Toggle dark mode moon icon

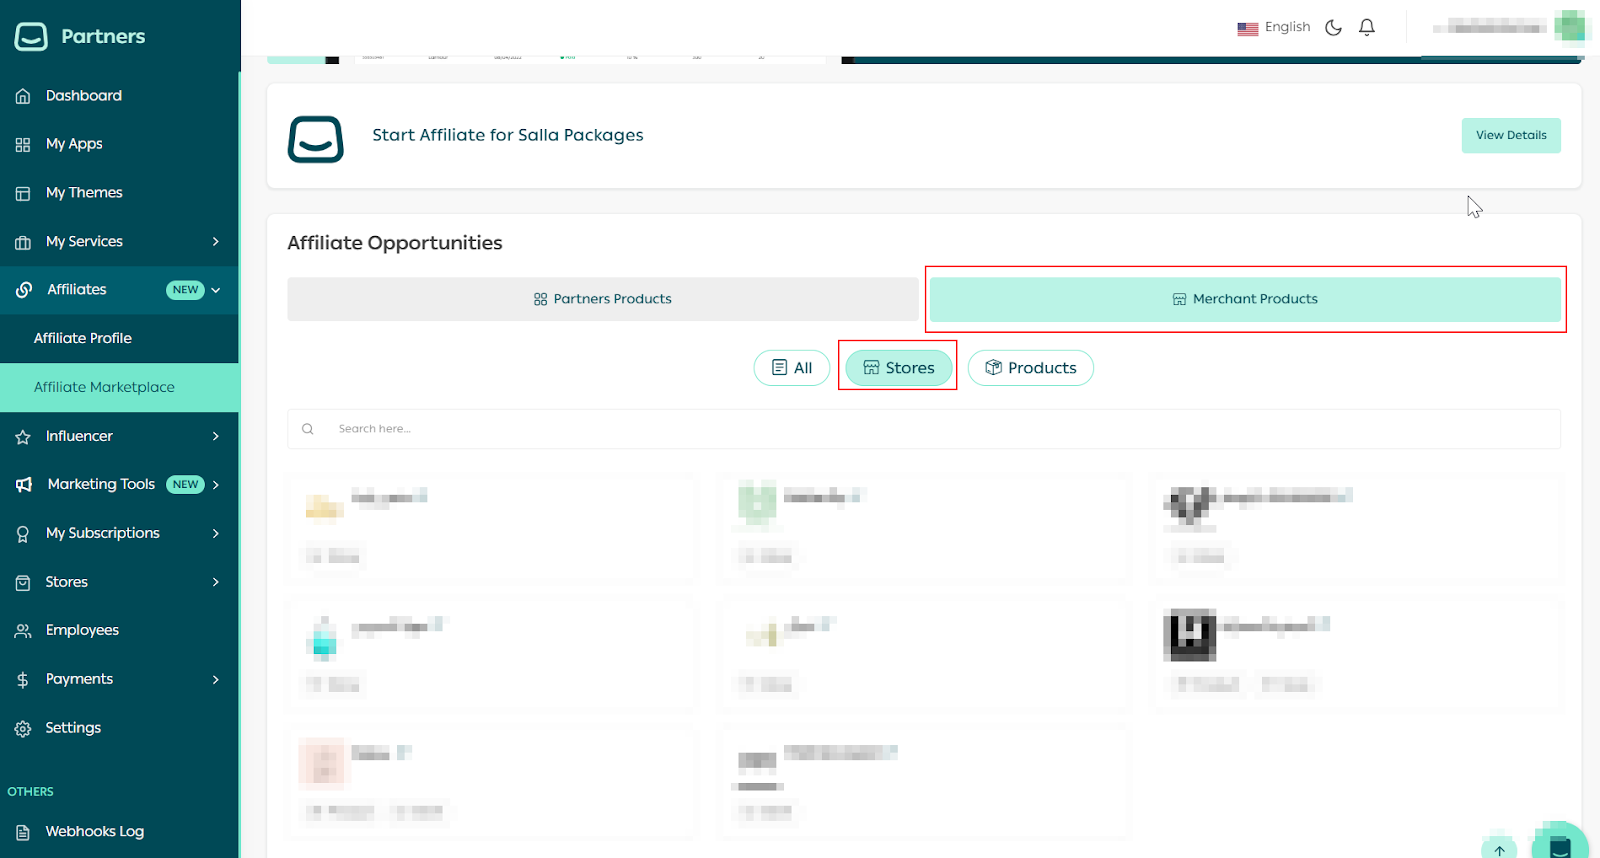(x=1333, y=28)
